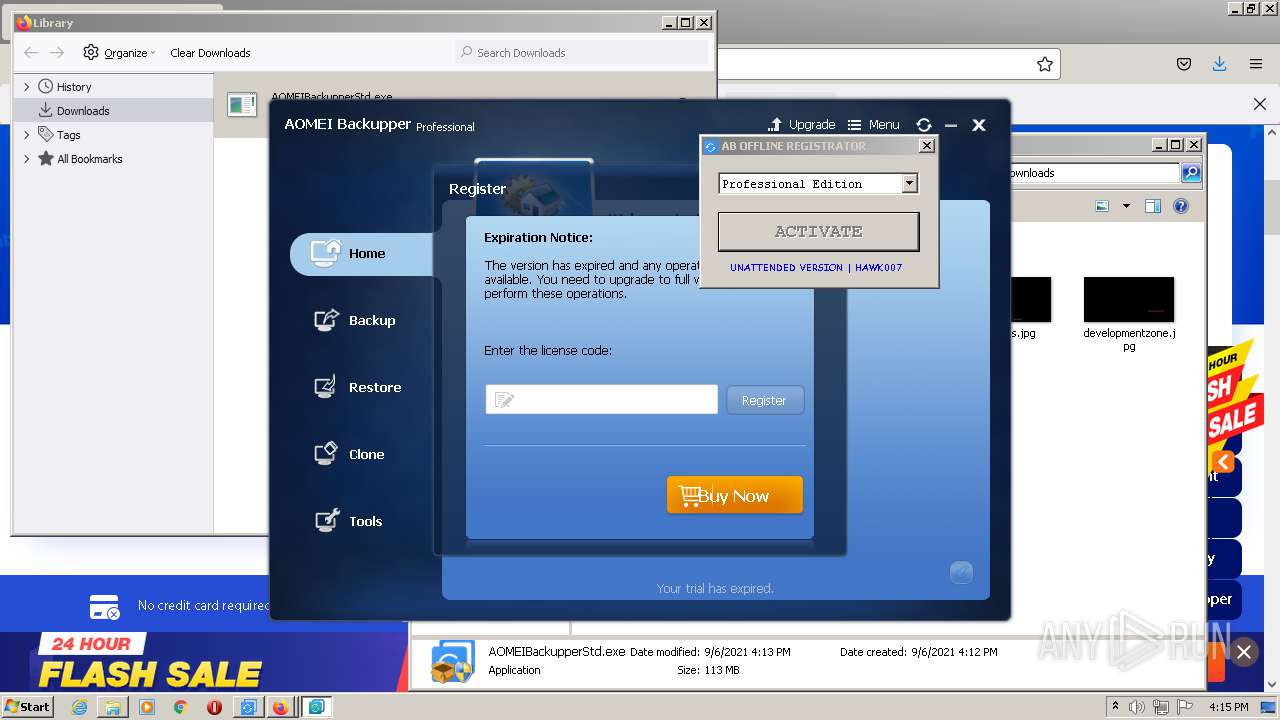The width and height of the screenshot is (1280, 720).
Task: Click the license code input field
Action: 602,400
